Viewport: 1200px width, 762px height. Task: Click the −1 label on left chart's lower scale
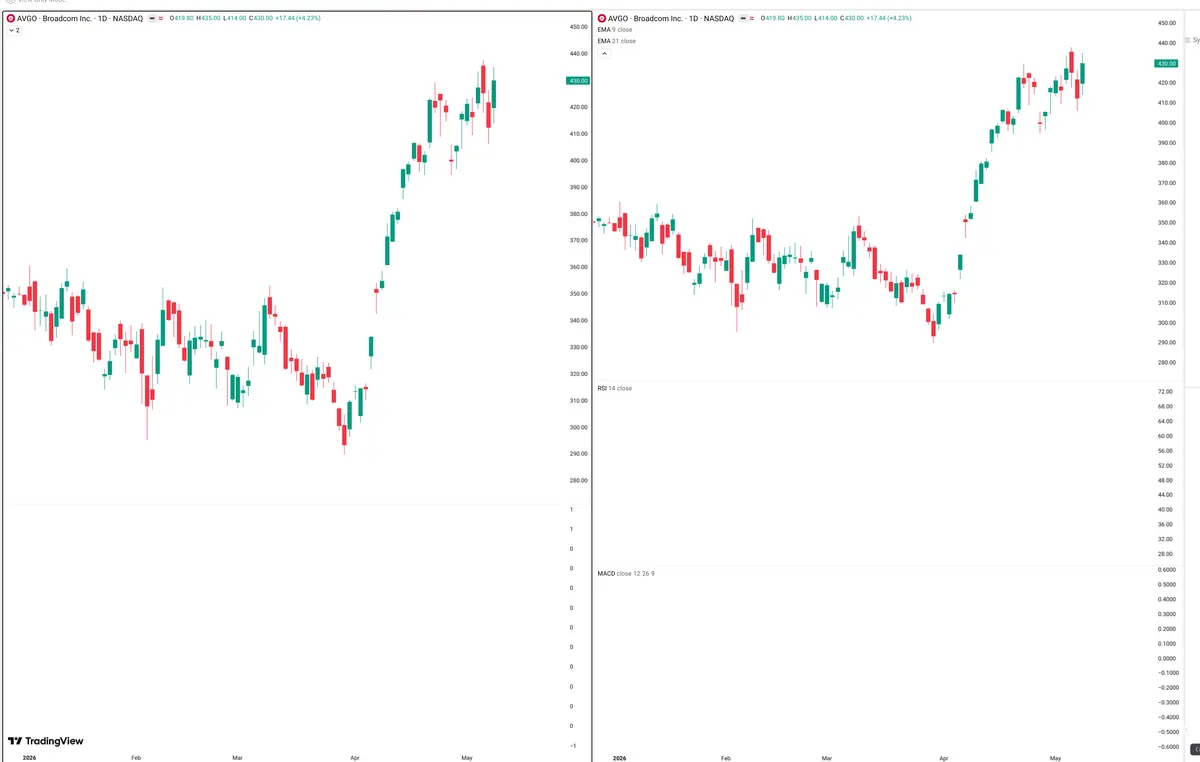[572, 746]
